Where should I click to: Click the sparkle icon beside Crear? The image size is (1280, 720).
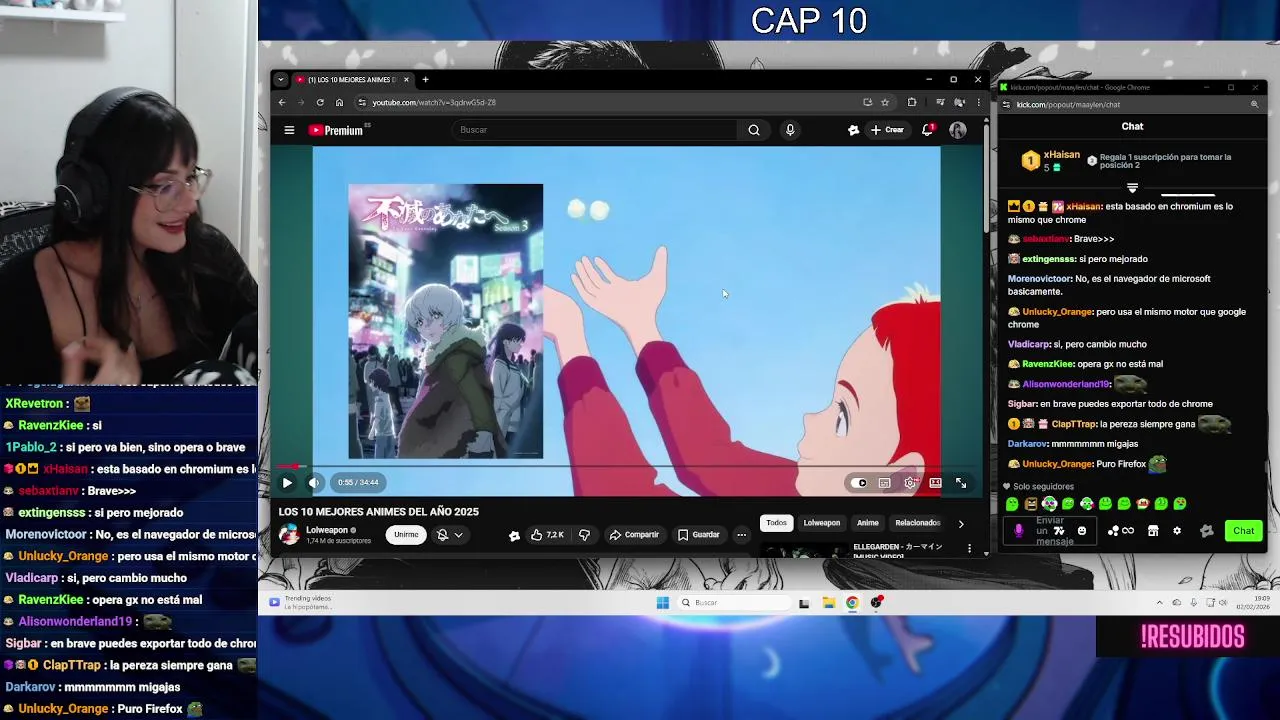pyautogui.click(x=853, y=130)
